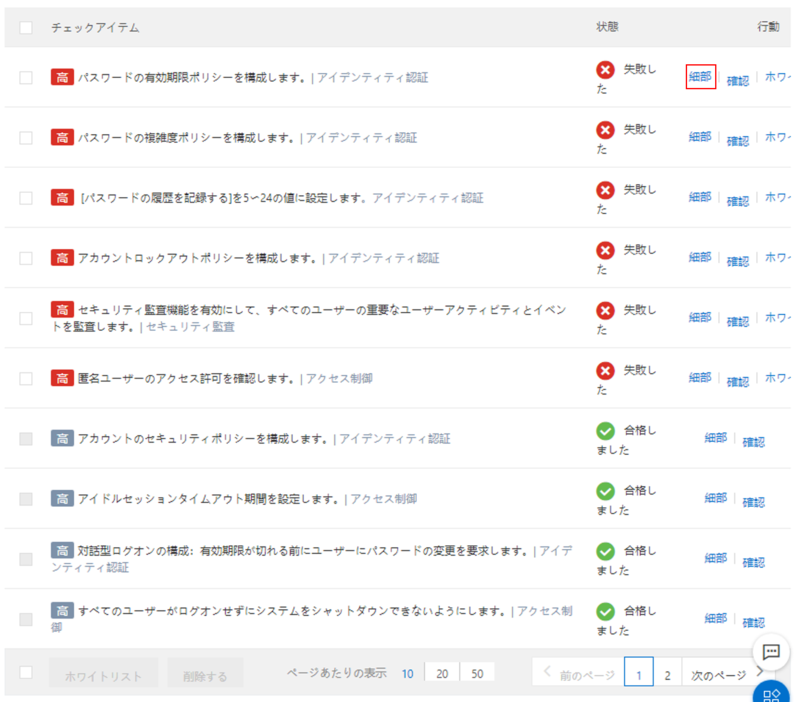
Task: Show 50 items per page
Action: click(477, 673)
